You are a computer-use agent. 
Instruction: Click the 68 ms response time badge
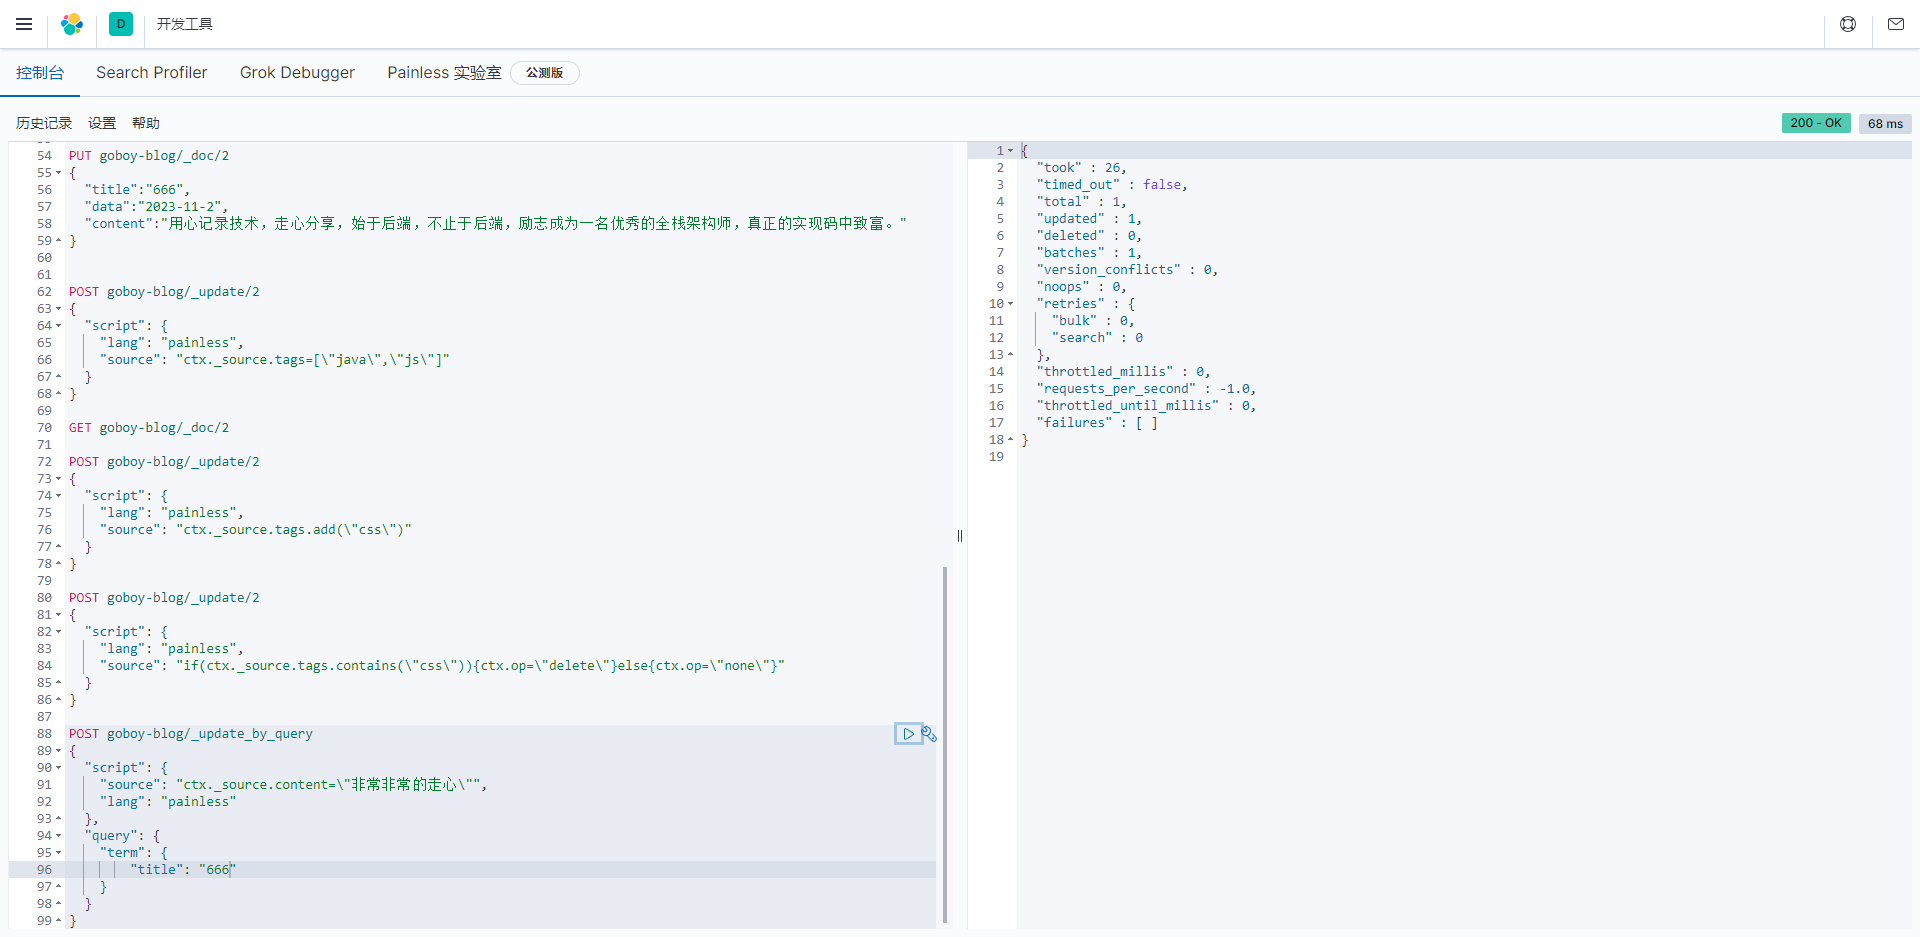pyautogui.click(x=1885, y=123)
